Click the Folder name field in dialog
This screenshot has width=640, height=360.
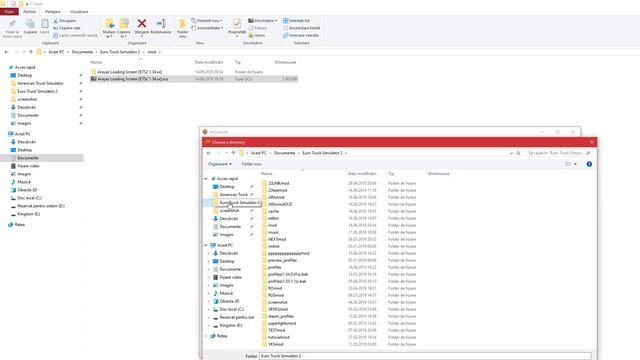pyautogui.click(x=425, y=356)
